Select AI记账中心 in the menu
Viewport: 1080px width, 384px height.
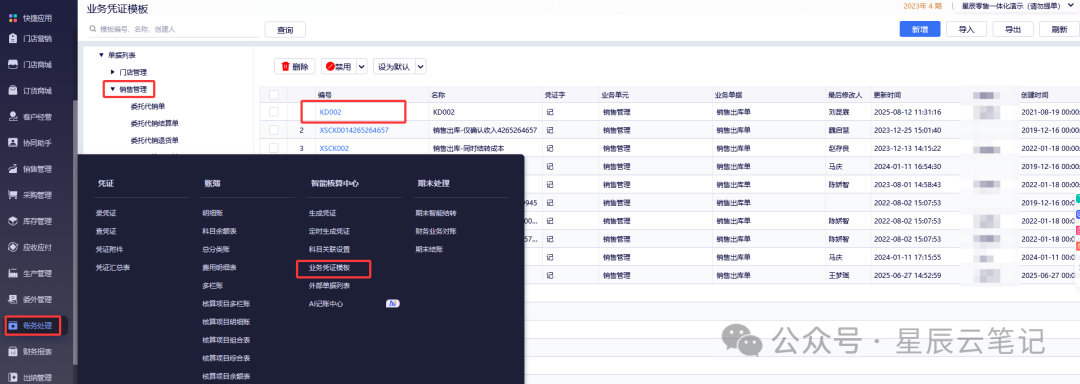326,303
